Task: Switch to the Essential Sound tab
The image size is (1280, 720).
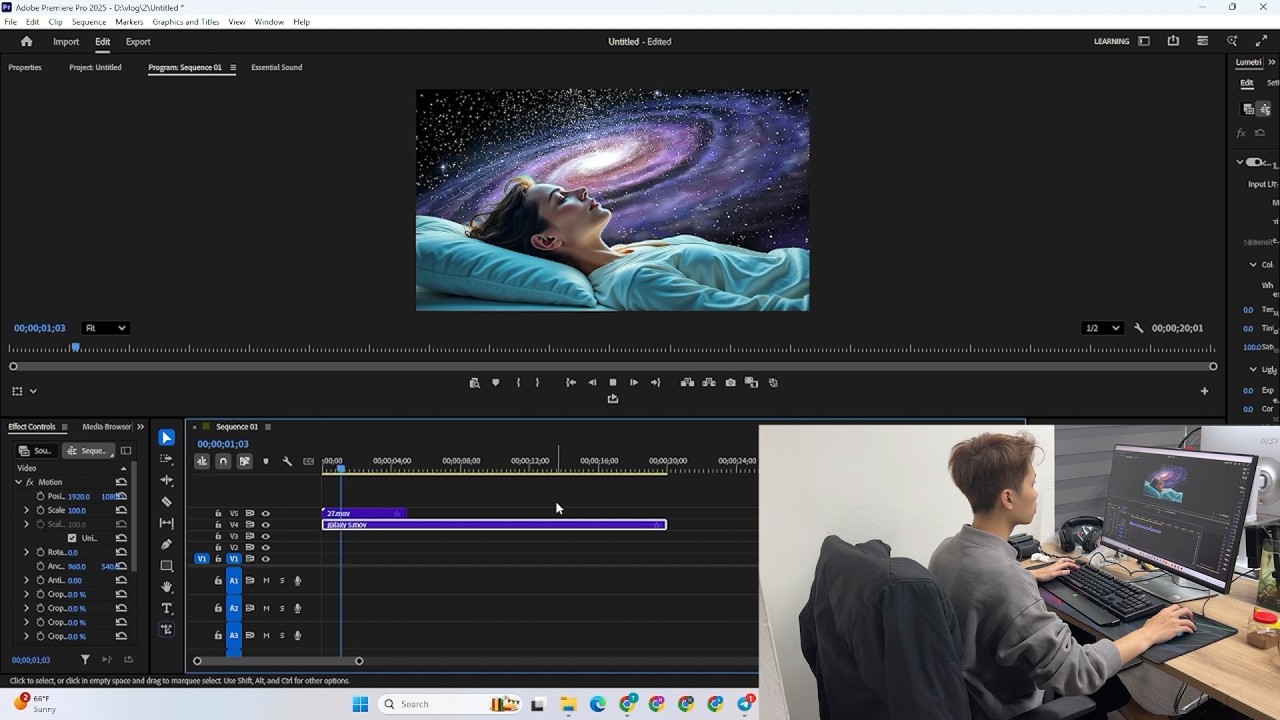Action: tap(276, 68)
